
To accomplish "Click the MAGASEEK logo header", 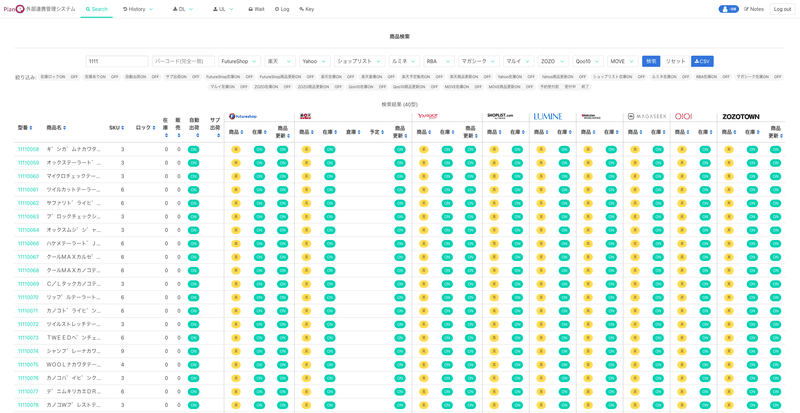I will [x=647, y=116].
